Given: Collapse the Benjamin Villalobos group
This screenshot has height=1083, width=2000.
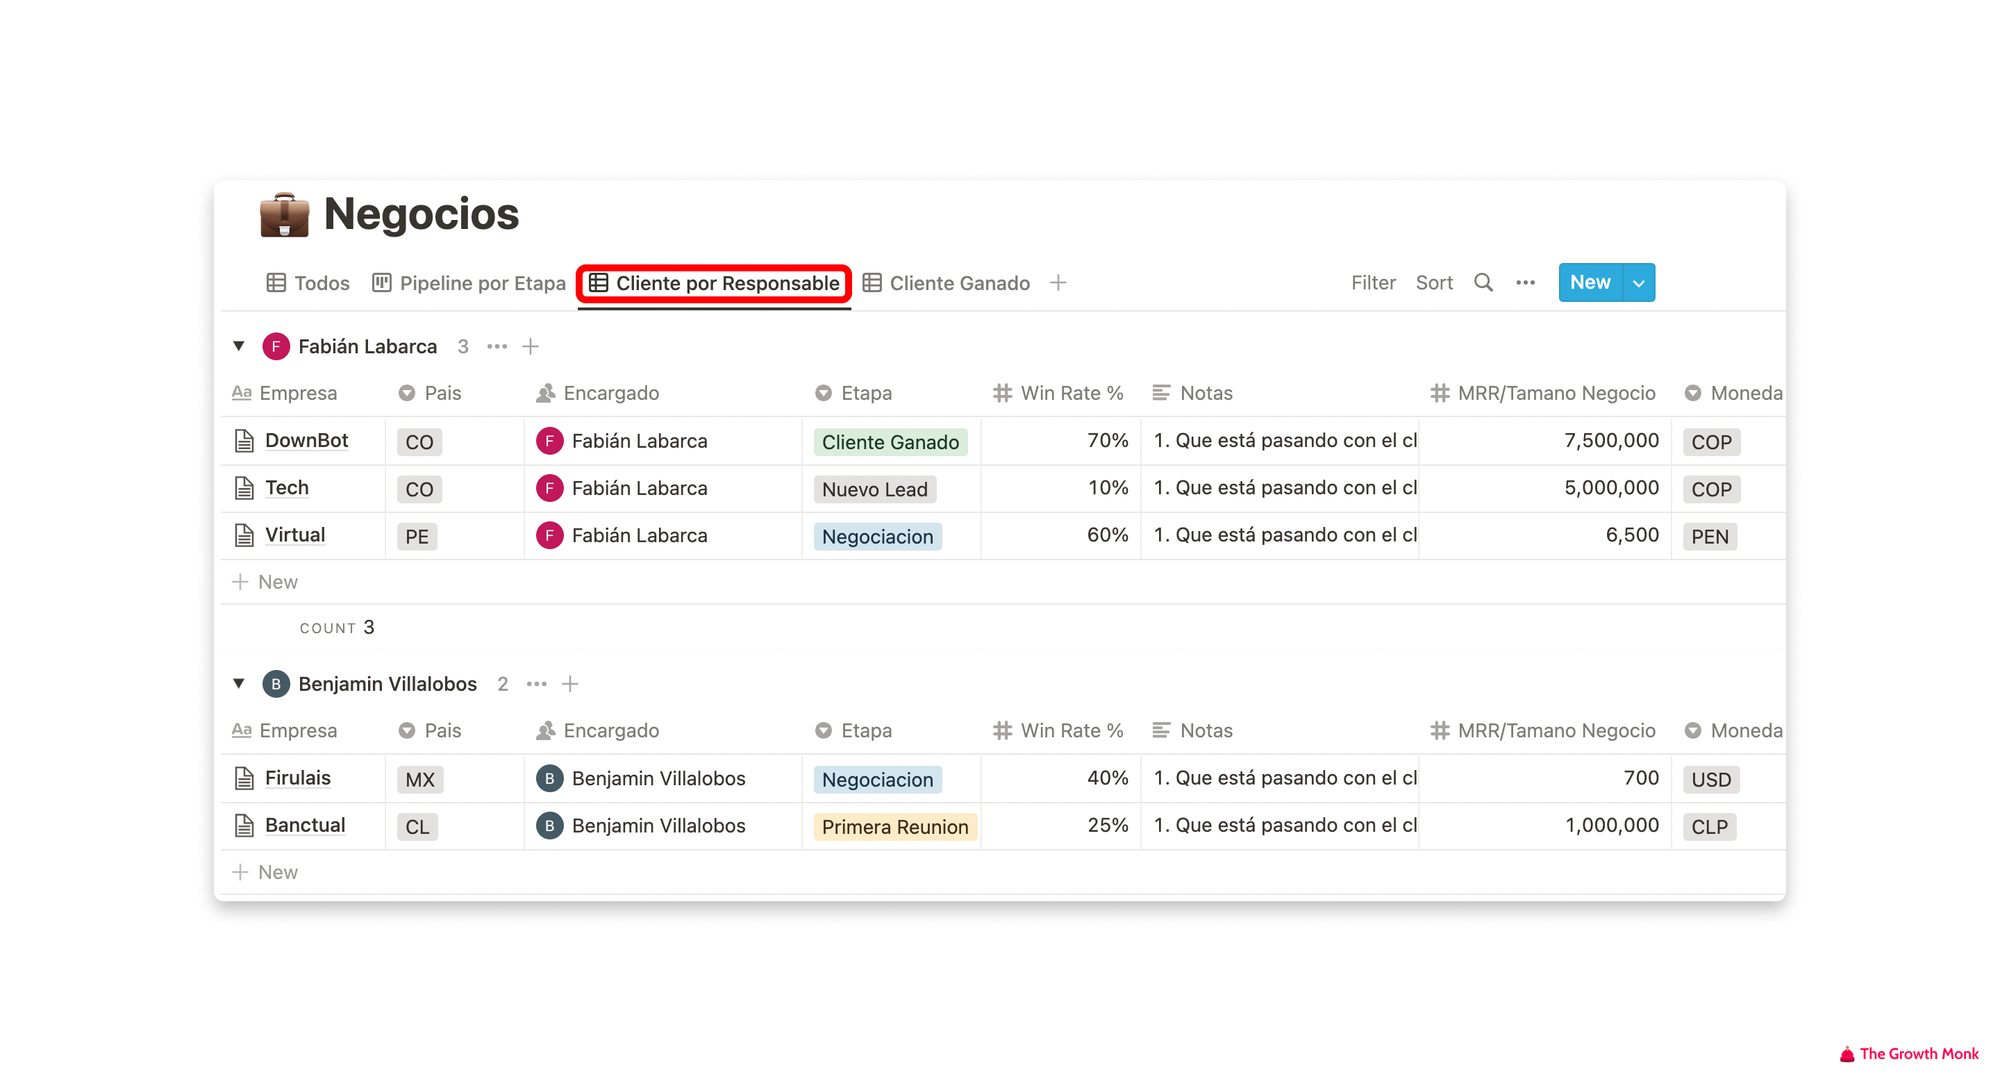Looking at the screenshot, I should pos(239,684).
